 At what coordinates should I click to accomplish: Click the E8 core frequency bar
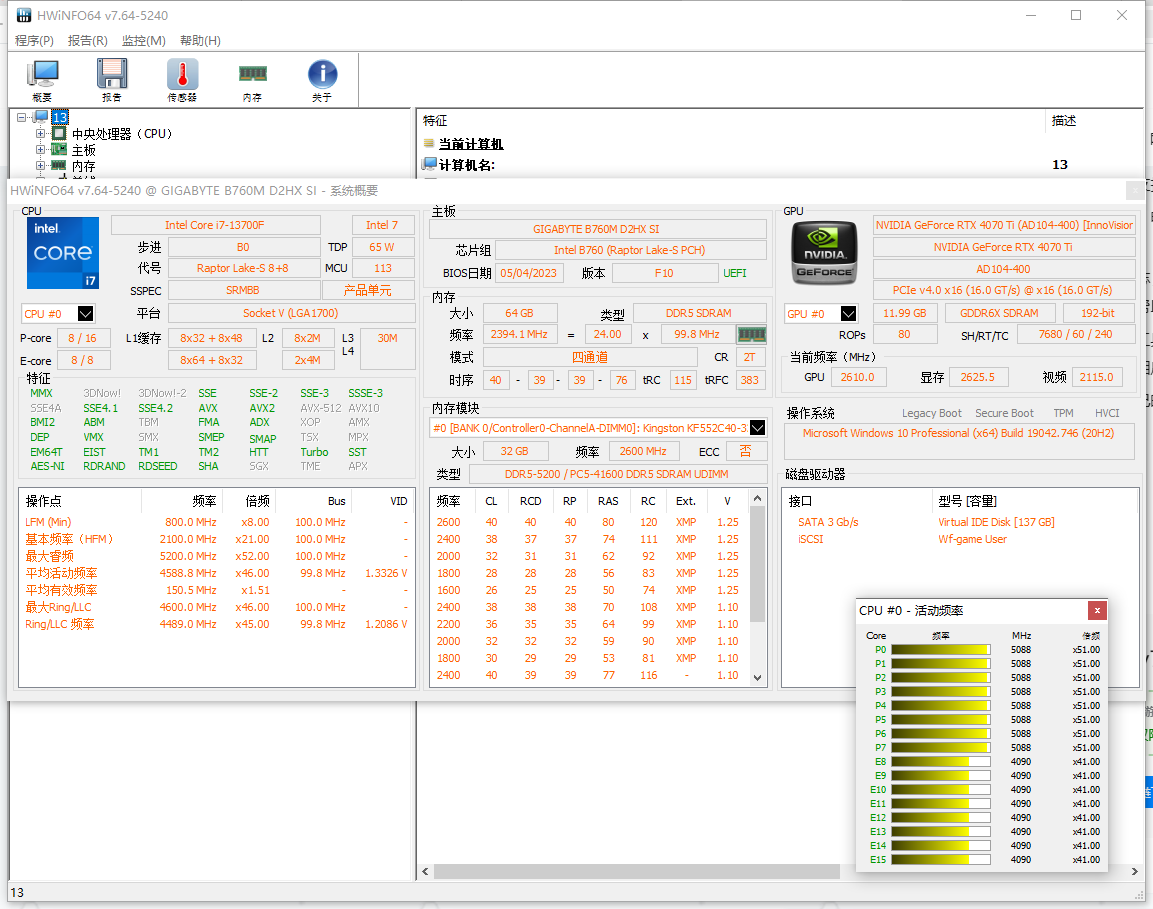[940, 761]
